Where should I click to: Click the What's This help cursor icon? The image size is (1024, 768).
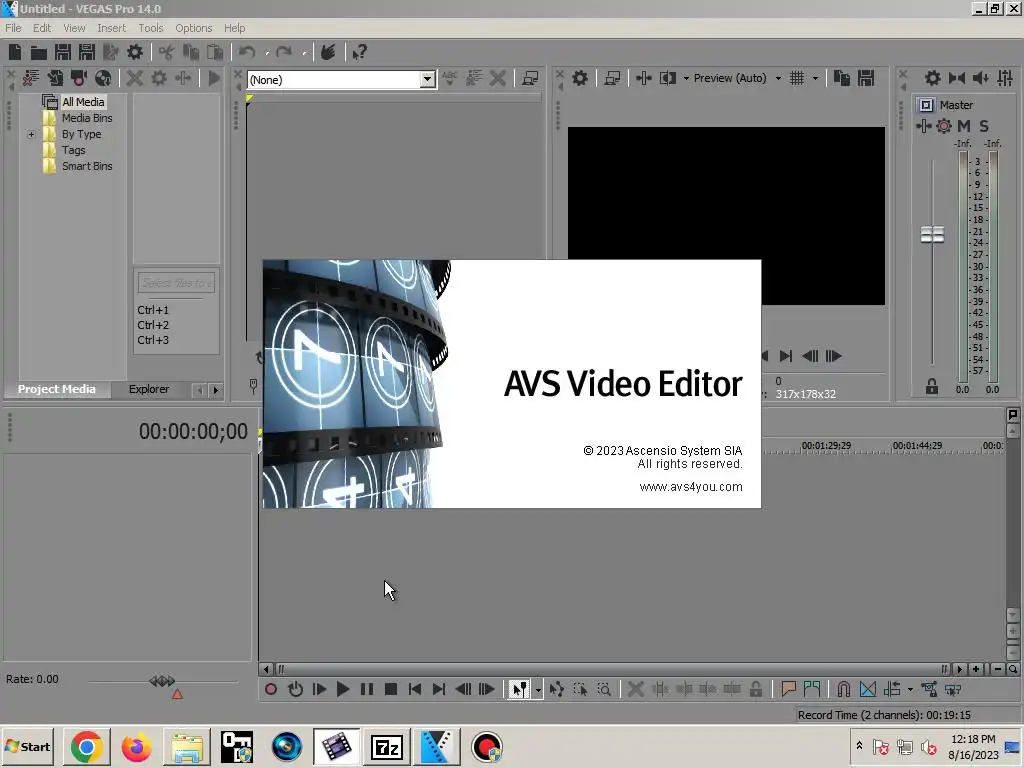click(359, 52)
